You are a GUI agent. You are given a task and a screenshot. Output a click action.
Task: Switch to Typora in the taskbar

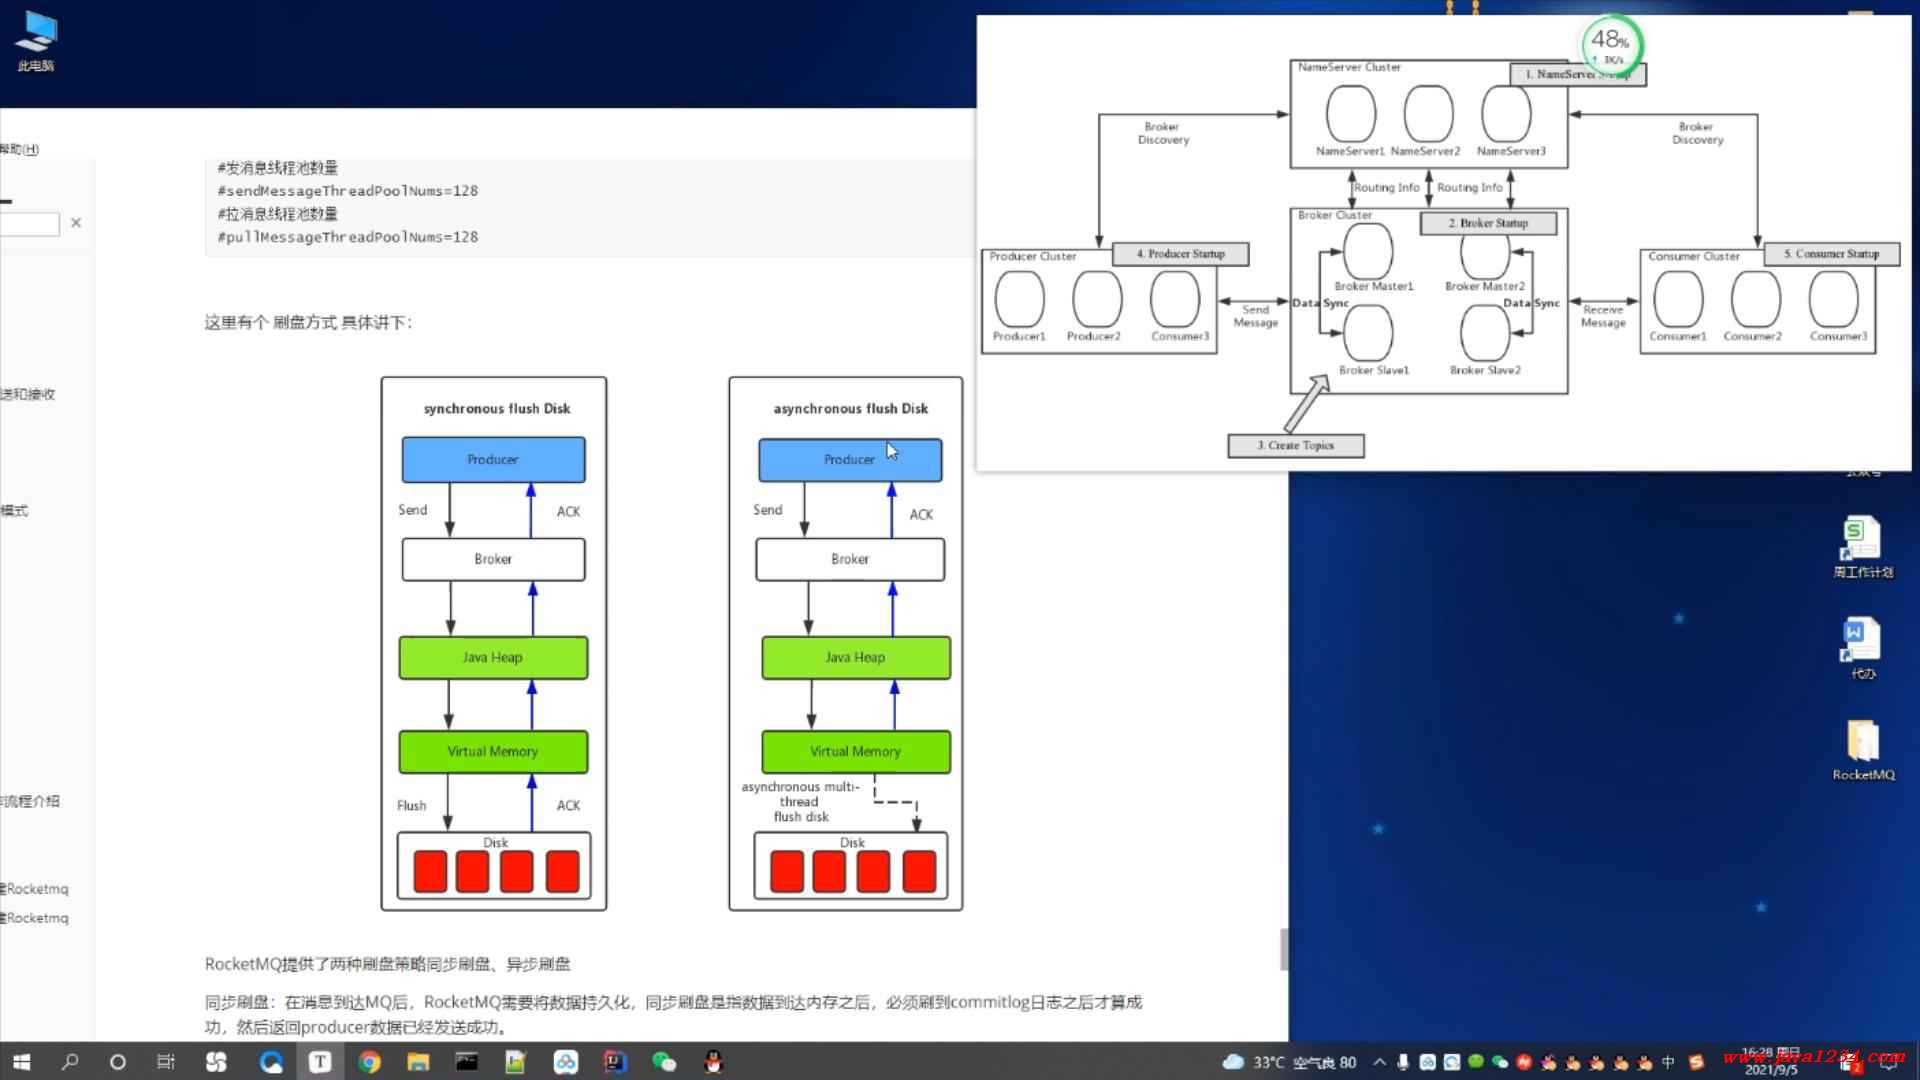click(320, 1062)
